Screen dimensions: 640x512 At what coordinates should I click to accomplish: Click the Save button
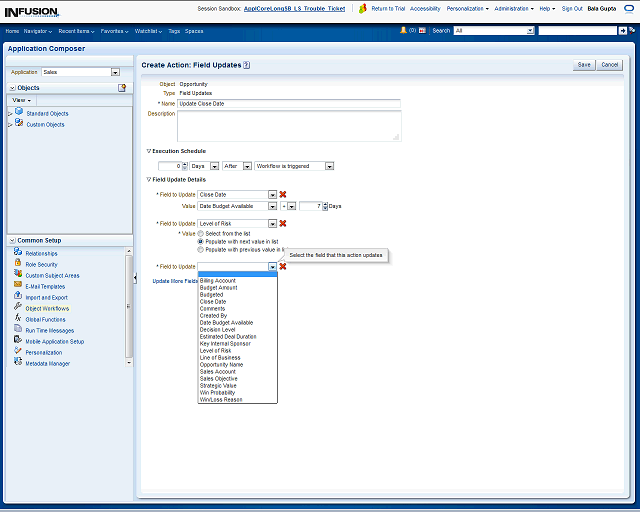coord(583,64)
